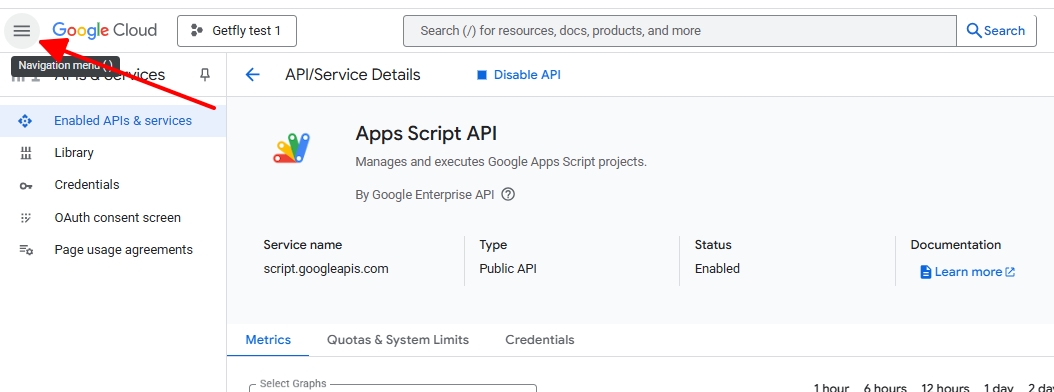This screenshot has width=1054, height=392.
Task: Go back with the left arrow
Action: point(253,75)
